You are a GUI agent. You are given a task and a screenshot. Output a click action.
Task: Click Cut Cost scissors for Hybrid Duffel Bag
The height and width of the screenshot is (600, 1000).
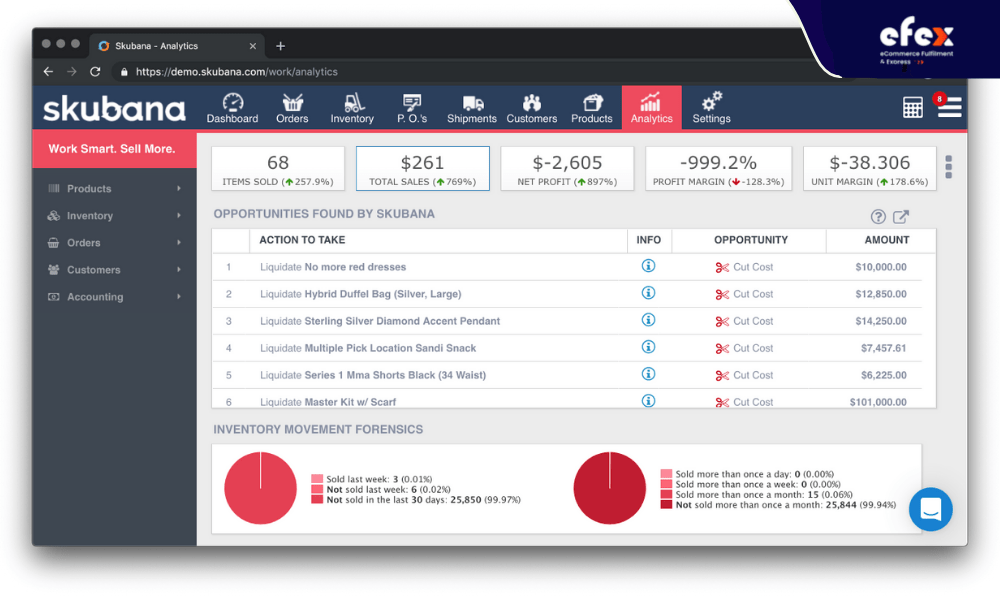tap(722, 295)
